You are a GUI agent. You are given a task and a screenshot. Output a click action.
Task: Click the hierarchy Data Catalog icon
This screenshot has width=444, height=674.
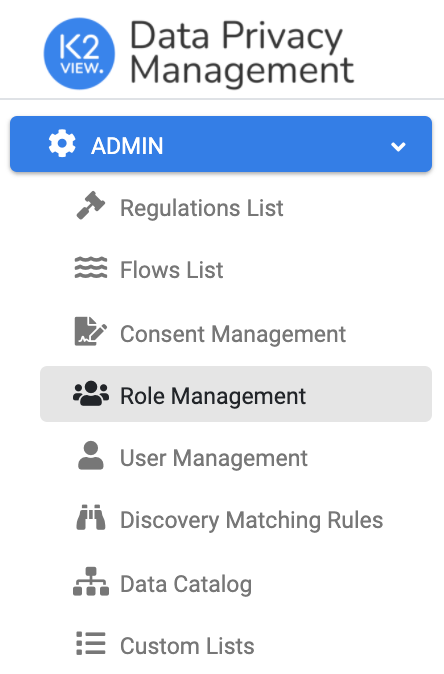[x=91, y=581]
